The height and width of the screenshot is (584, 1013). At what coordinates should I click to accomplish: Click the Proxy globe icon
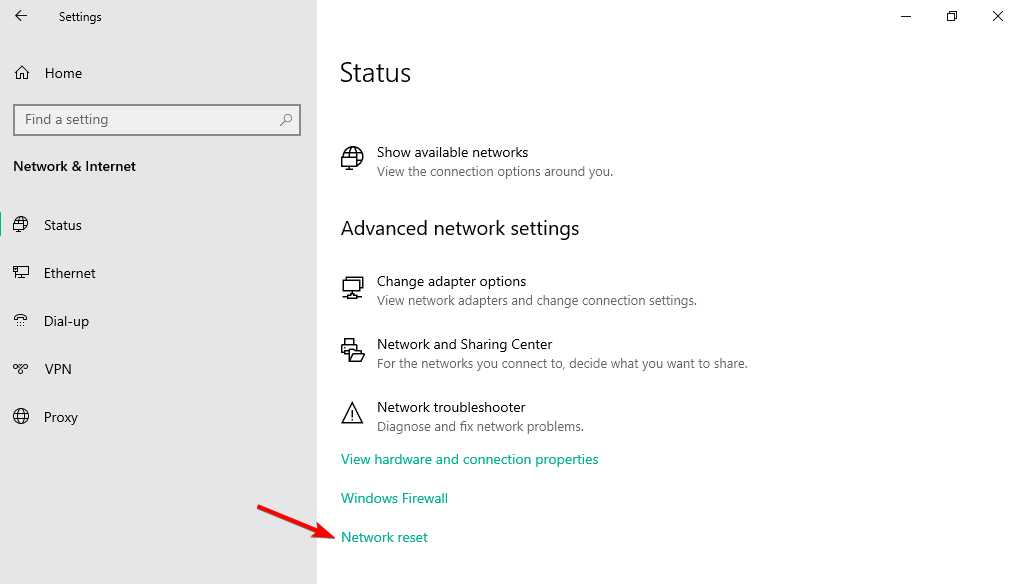pyautogui.click(x=21, y=417)
